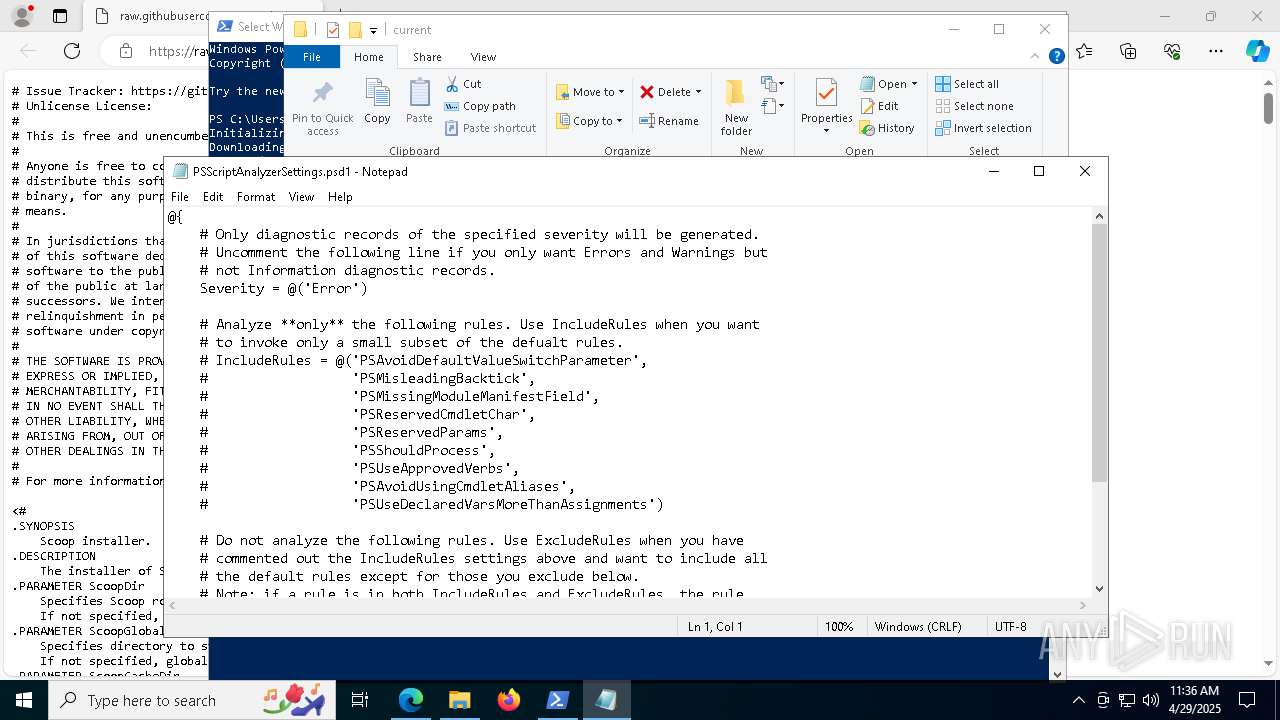Open Edge Favorites star icon

[1084, 51]
